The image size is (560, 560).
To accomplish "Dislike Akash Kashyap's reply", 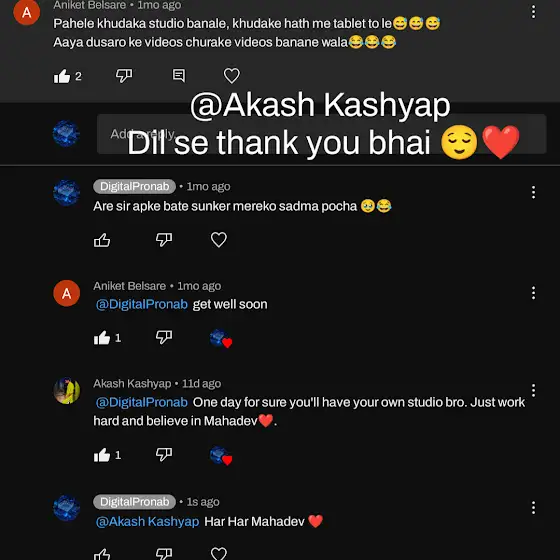I will pos(164,455).
